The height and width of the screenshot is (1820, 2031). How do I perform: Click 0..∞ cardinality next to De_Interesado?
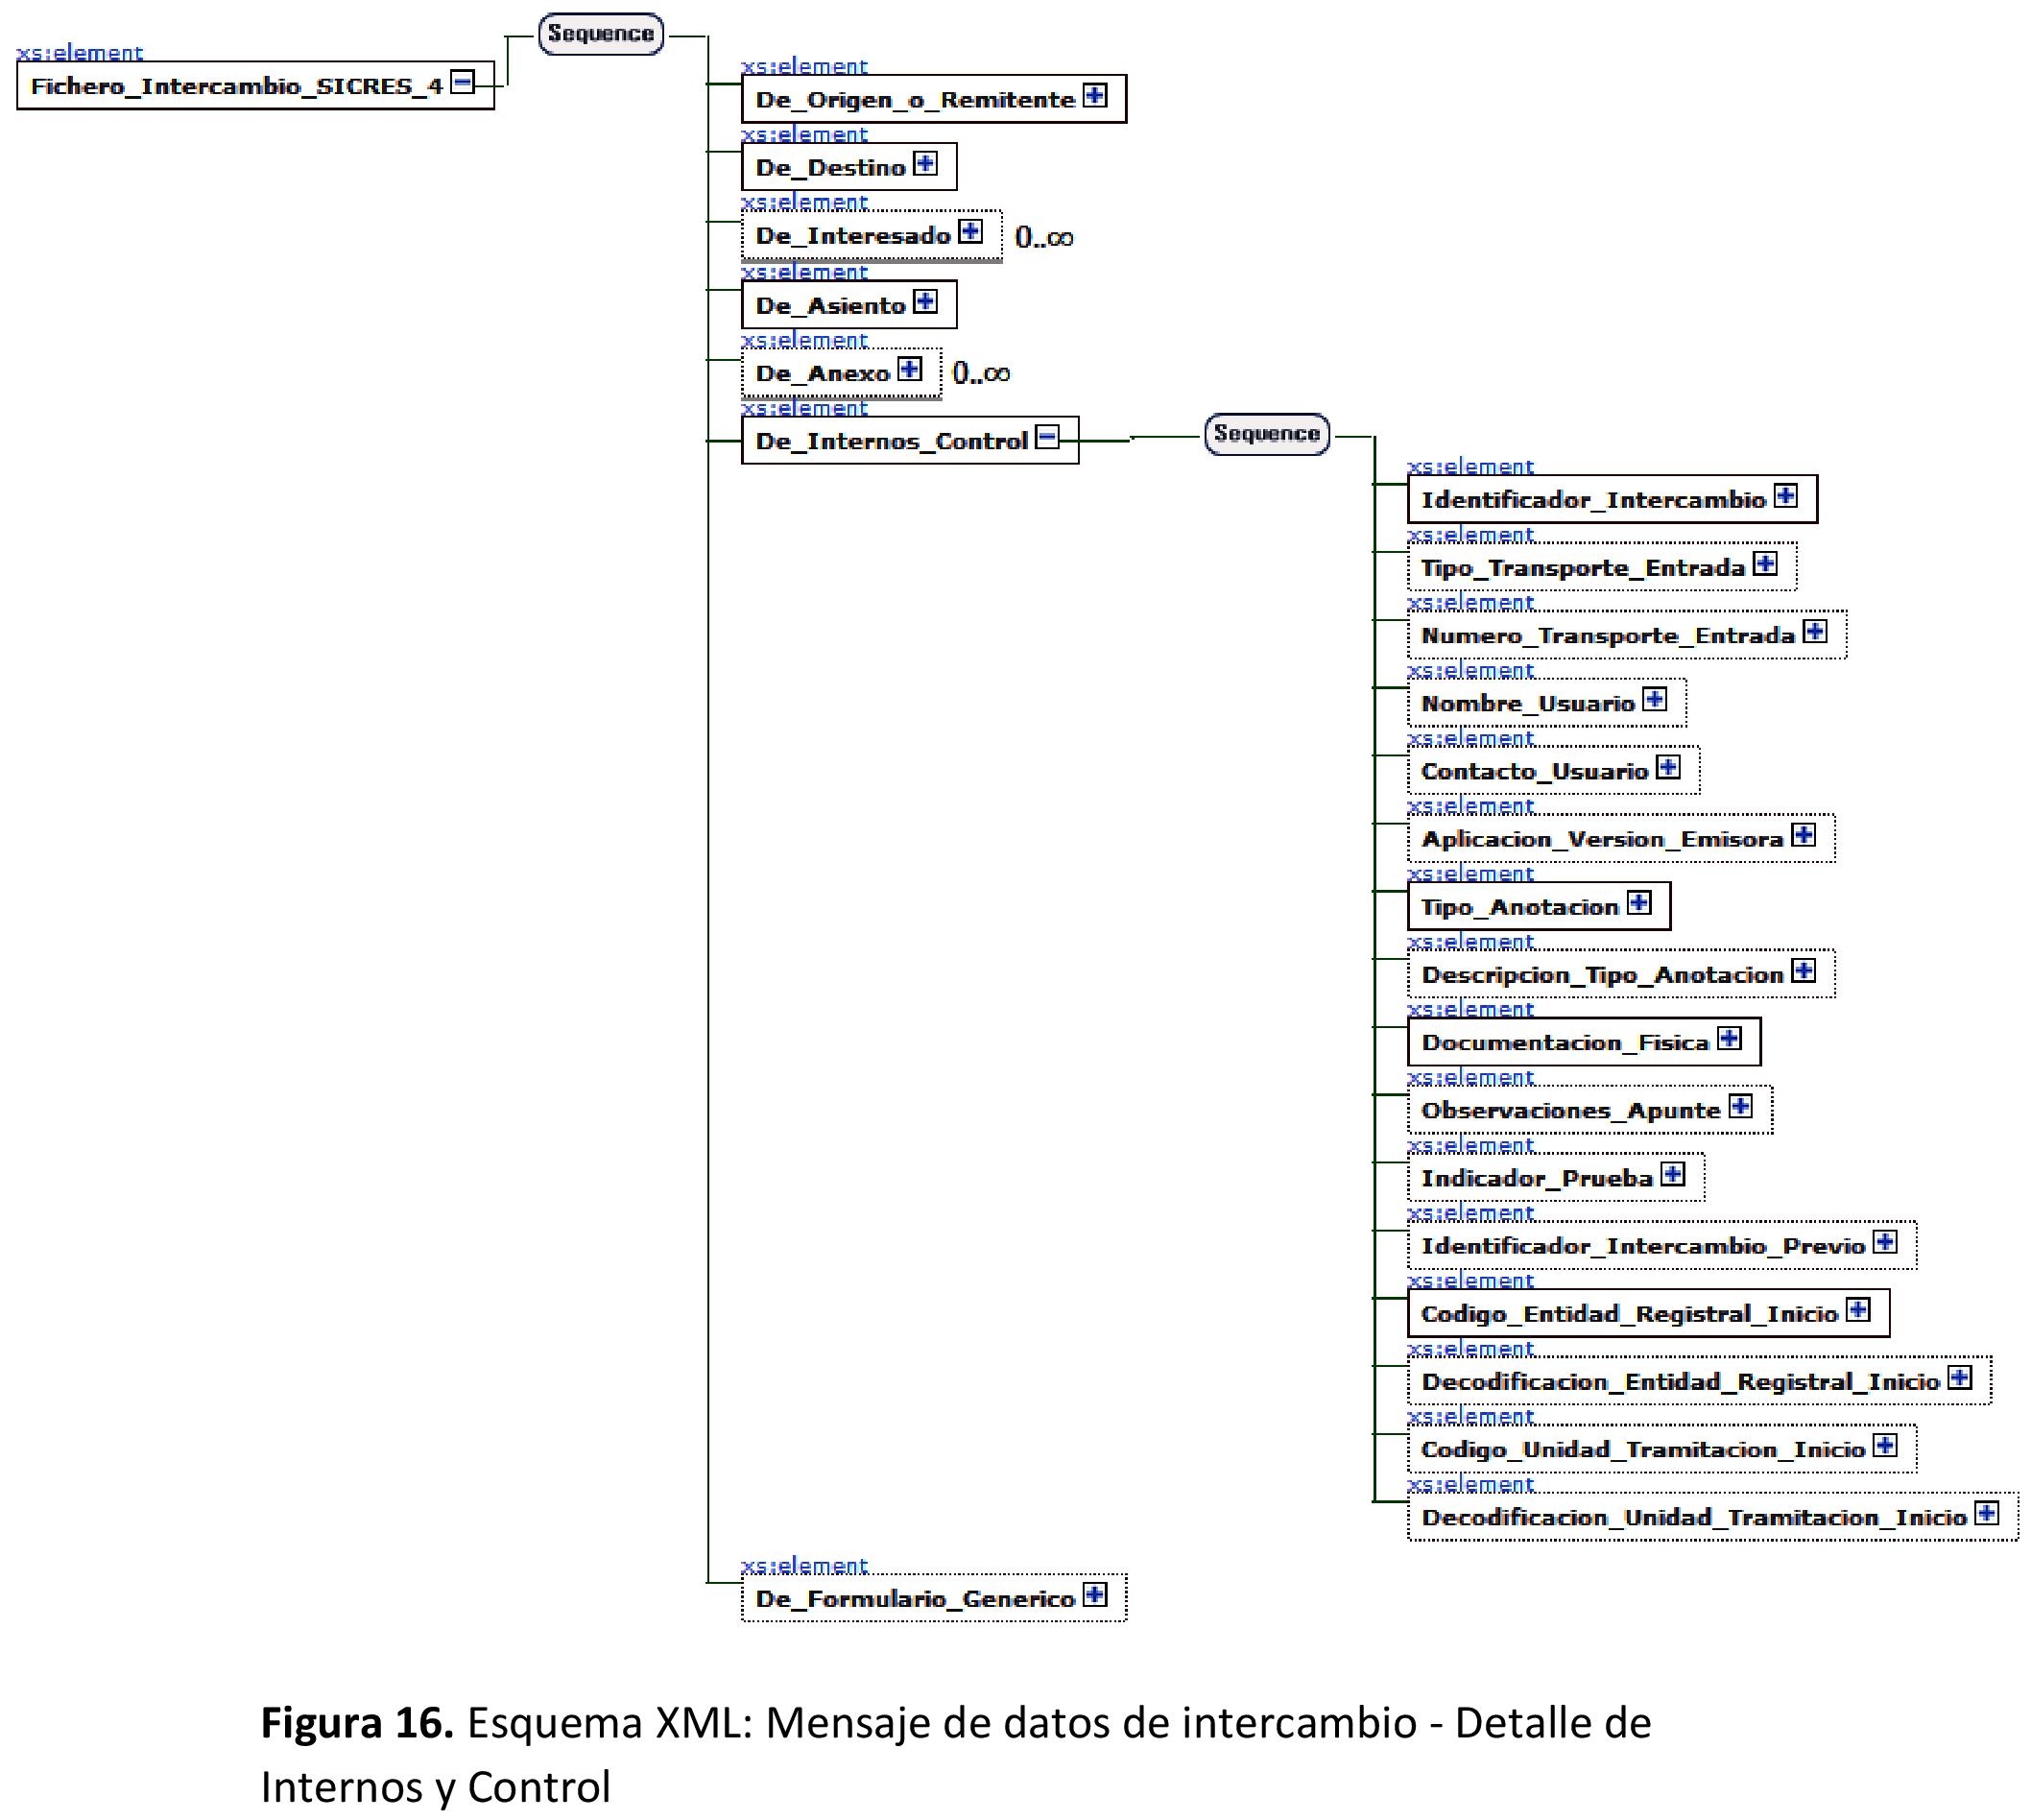[1045, 238]
